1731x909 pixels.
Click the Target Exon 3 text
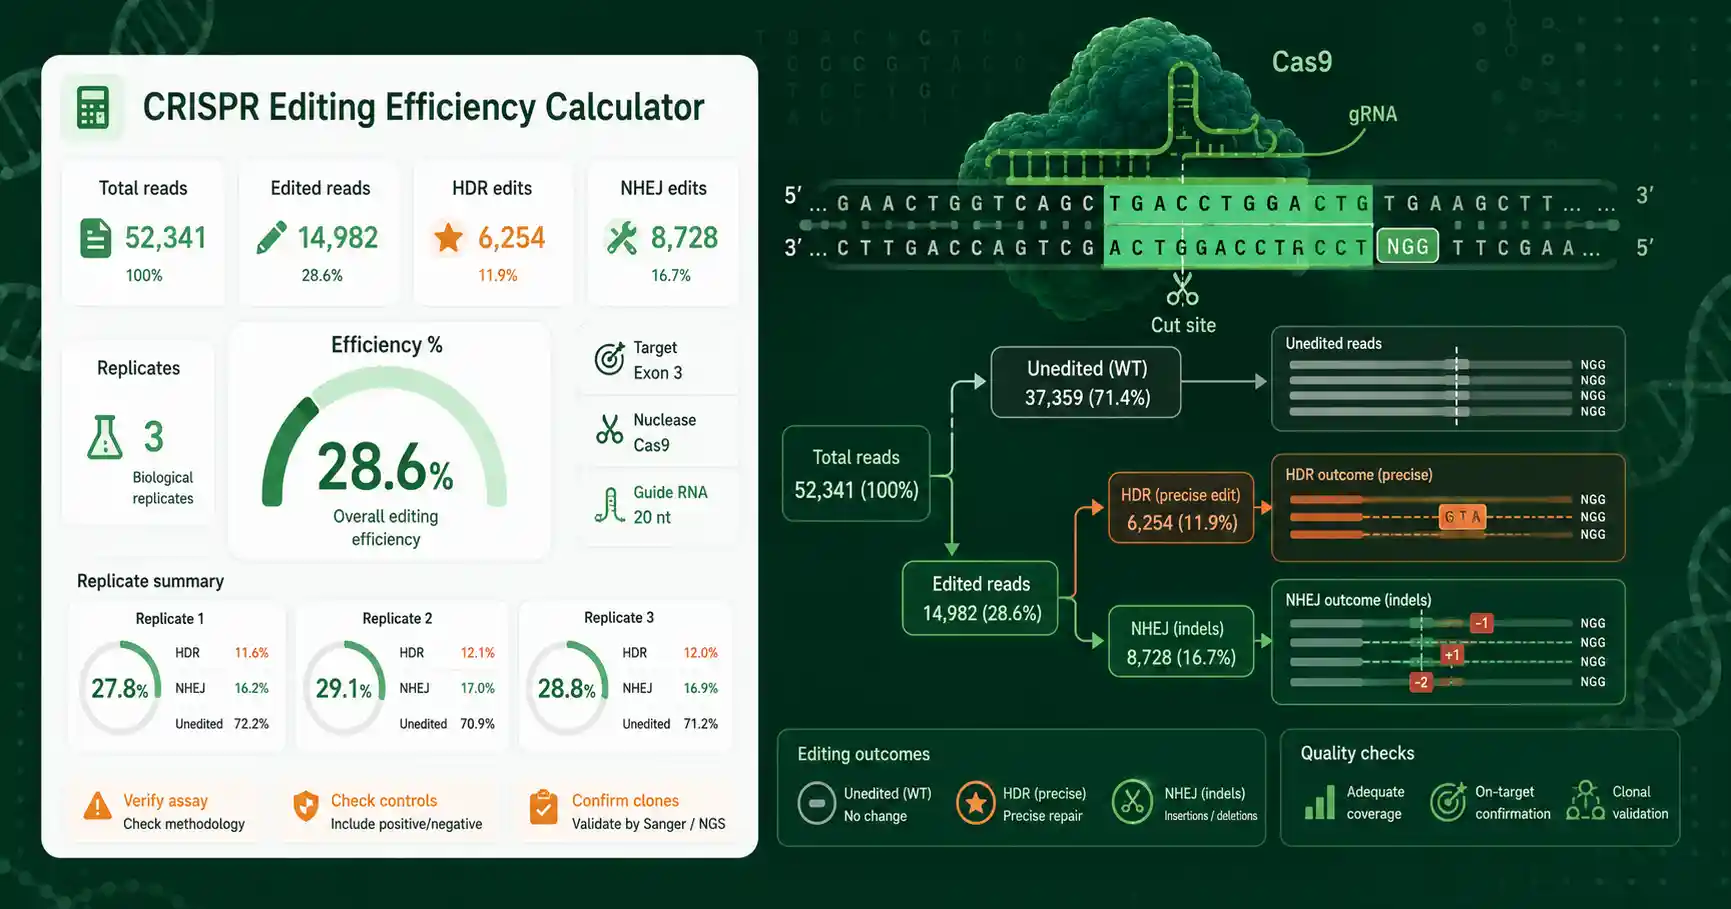[657, 360]
